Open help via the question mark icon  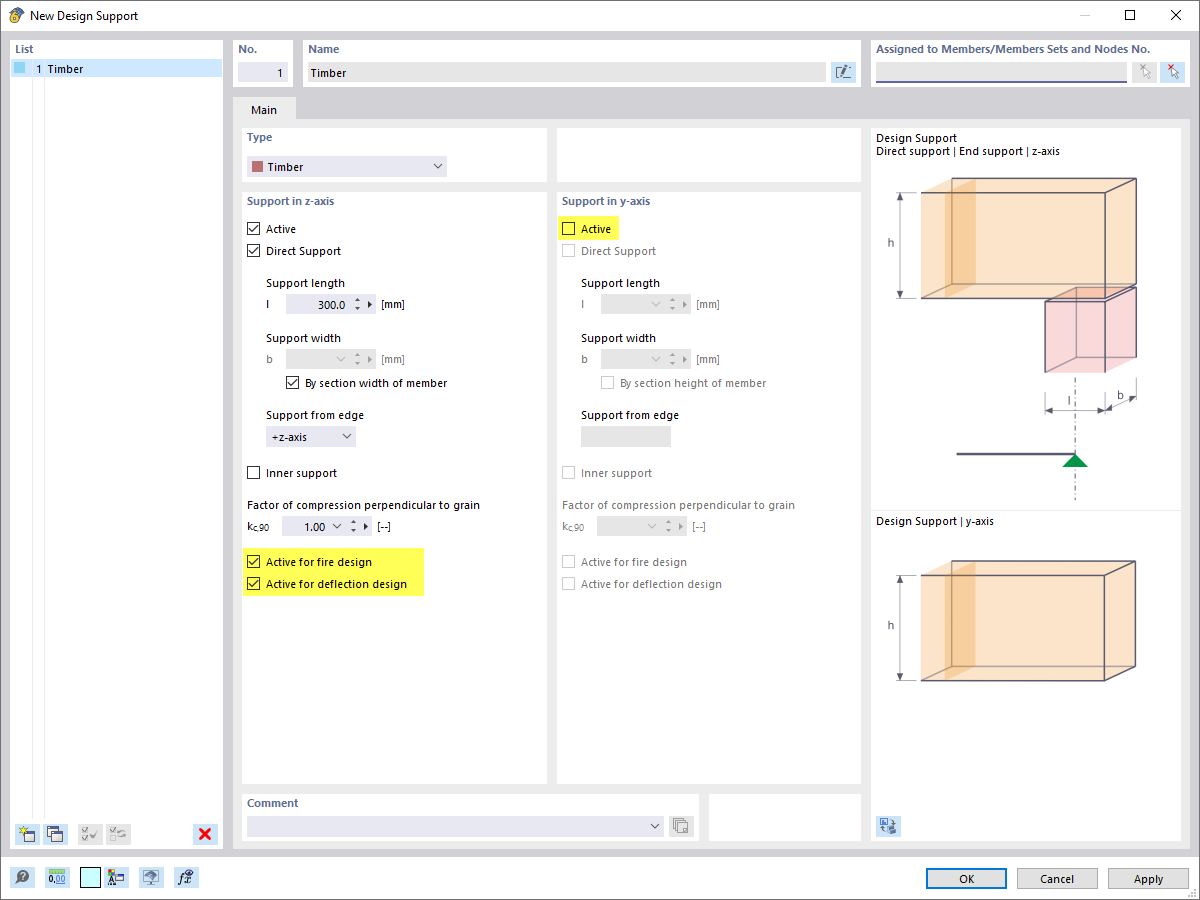coord(22,877)
